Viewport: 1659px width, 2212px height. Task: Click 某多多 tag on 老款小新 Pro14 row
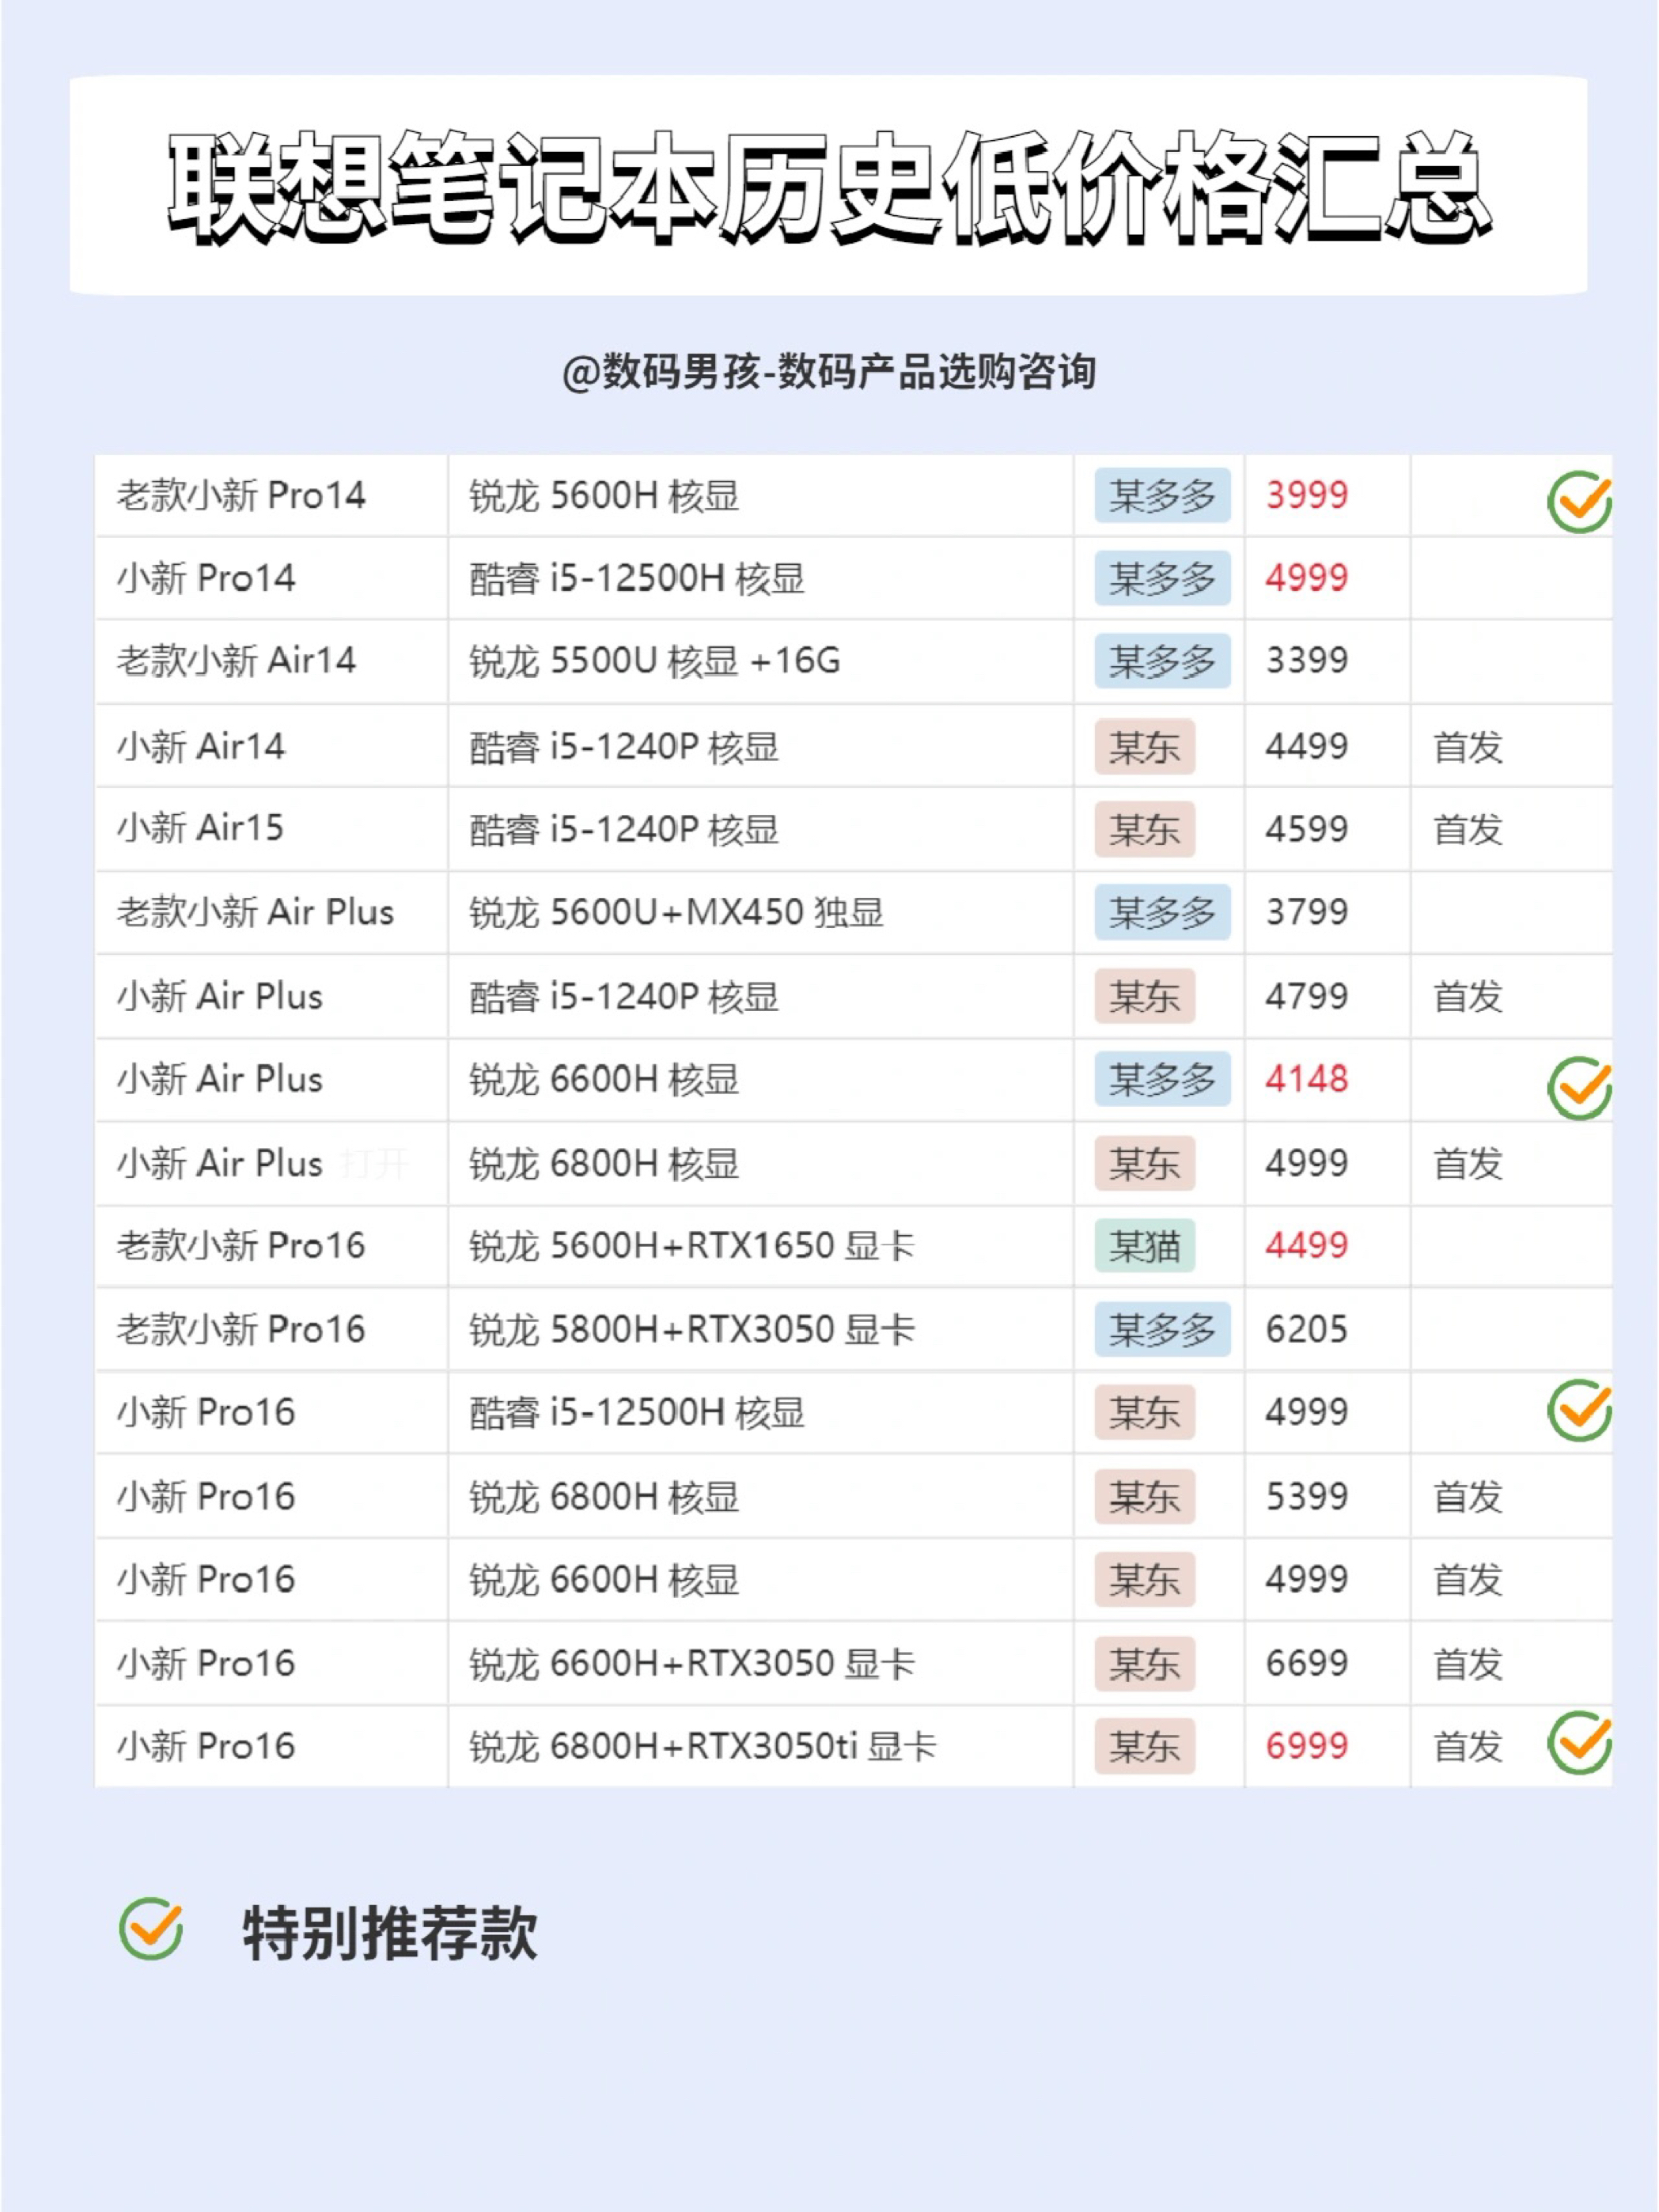coord(1162,495)
